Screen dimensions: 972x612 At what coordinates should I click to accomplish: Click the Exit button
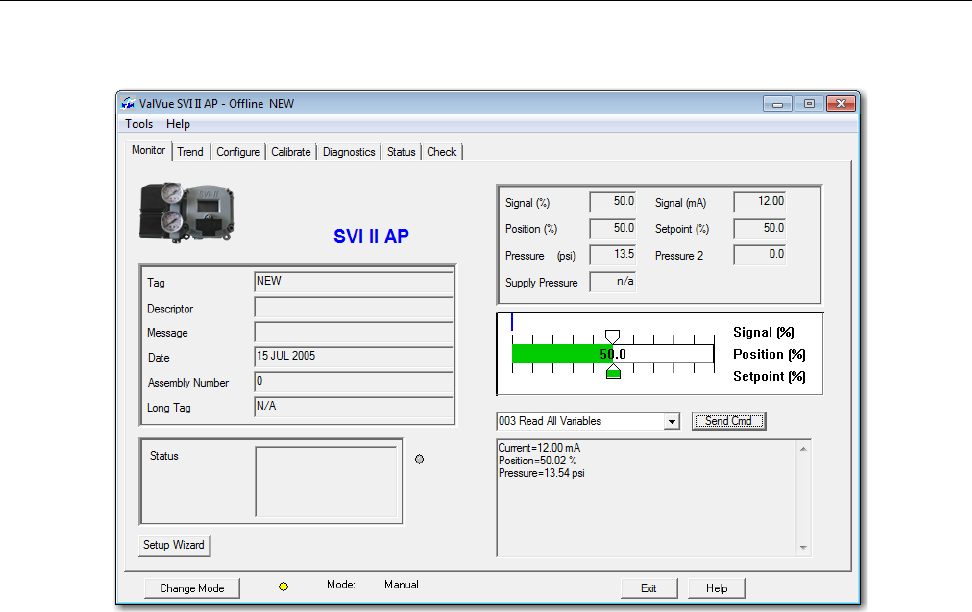coord(648,588)
